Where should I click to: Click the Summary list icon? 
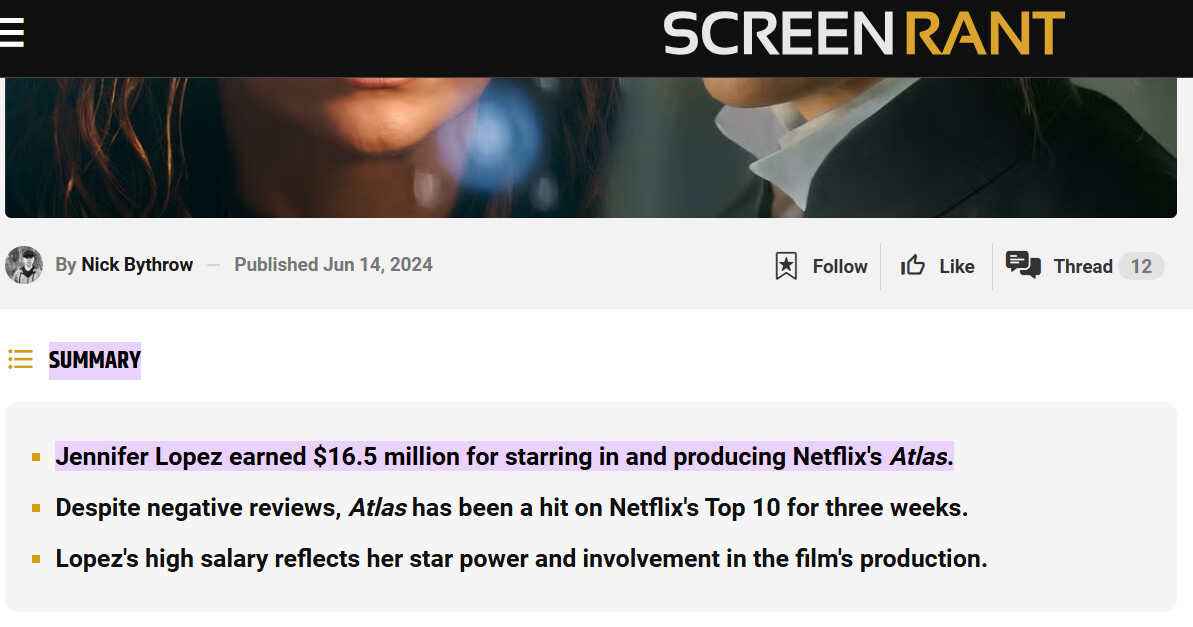click(21, 359)
